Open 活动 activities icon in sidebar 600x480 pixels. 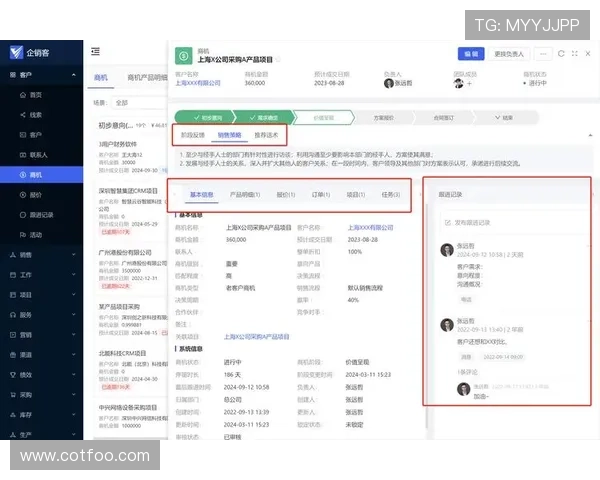tap(23, 235)
